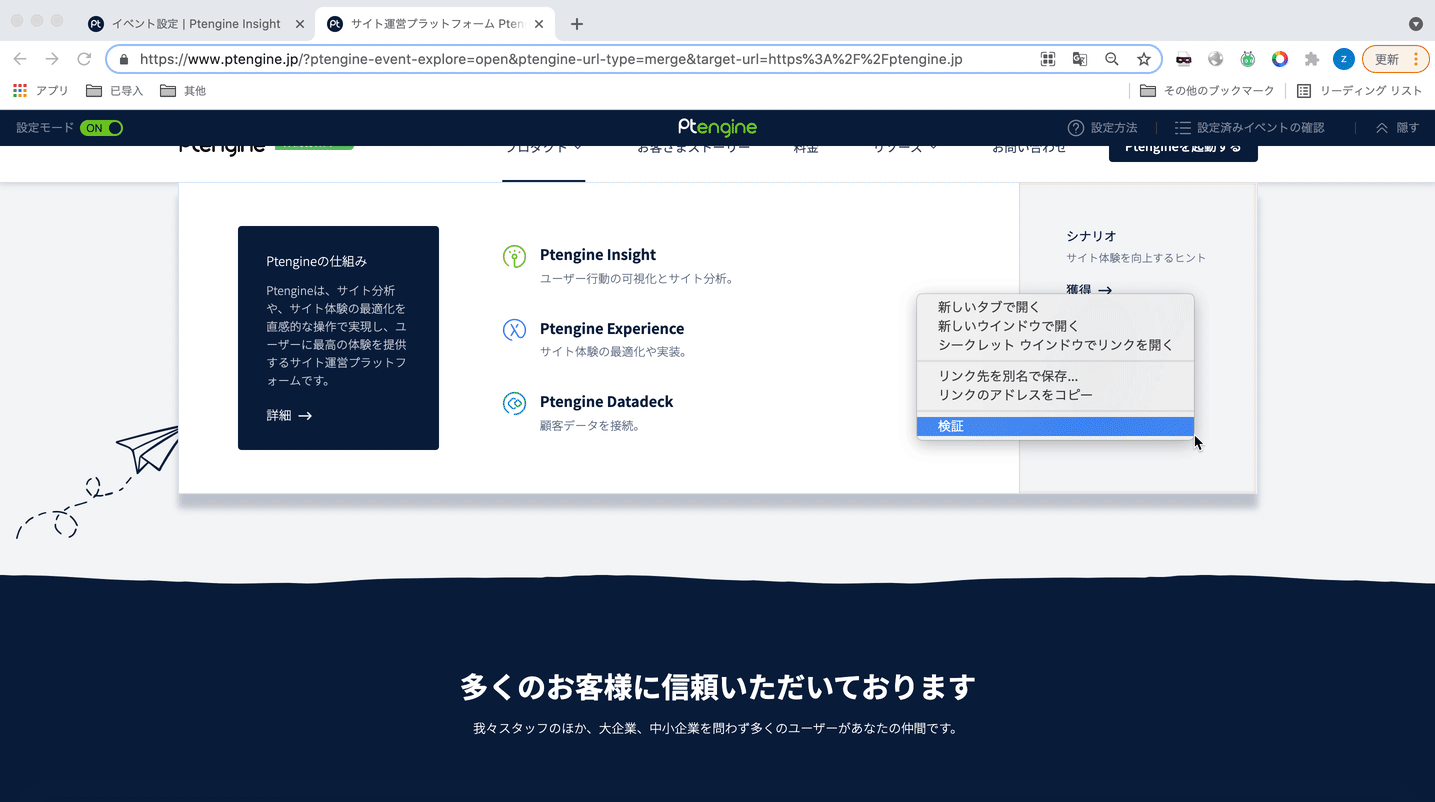Click the Google Translate icon in address bar
Screen dimensions: 1435x802
pos(1080,59)
